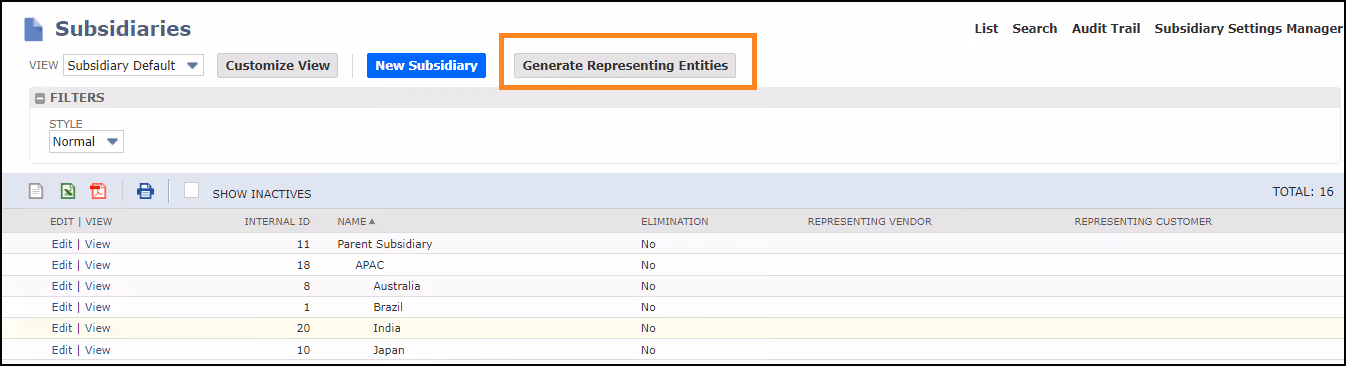The width and height of the screenshot is (1346, 366).
Task: Collapse the Filters section
Action: (x=40, y=98)
